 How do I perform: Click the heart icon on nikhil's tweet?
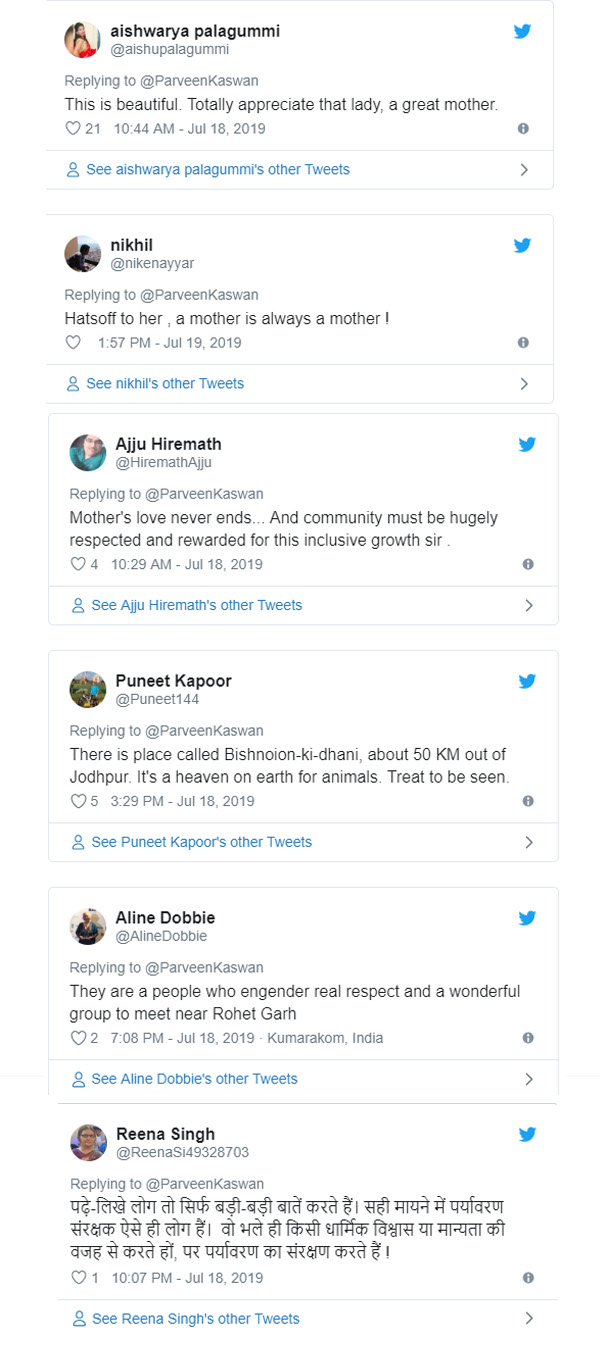coord(72,343)
